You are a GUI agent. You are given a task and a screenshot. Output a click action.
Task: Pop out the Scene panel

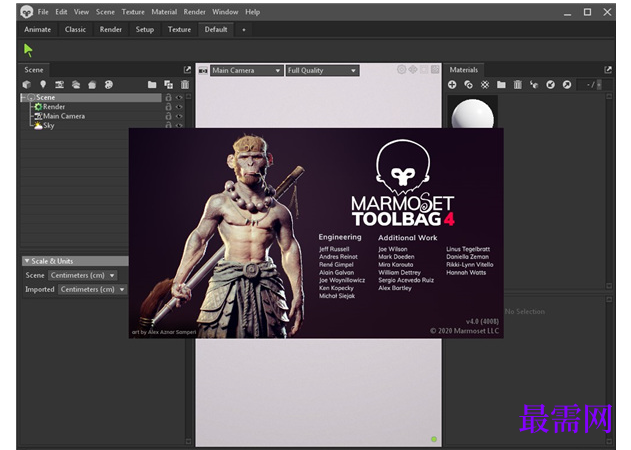[187, 70]
